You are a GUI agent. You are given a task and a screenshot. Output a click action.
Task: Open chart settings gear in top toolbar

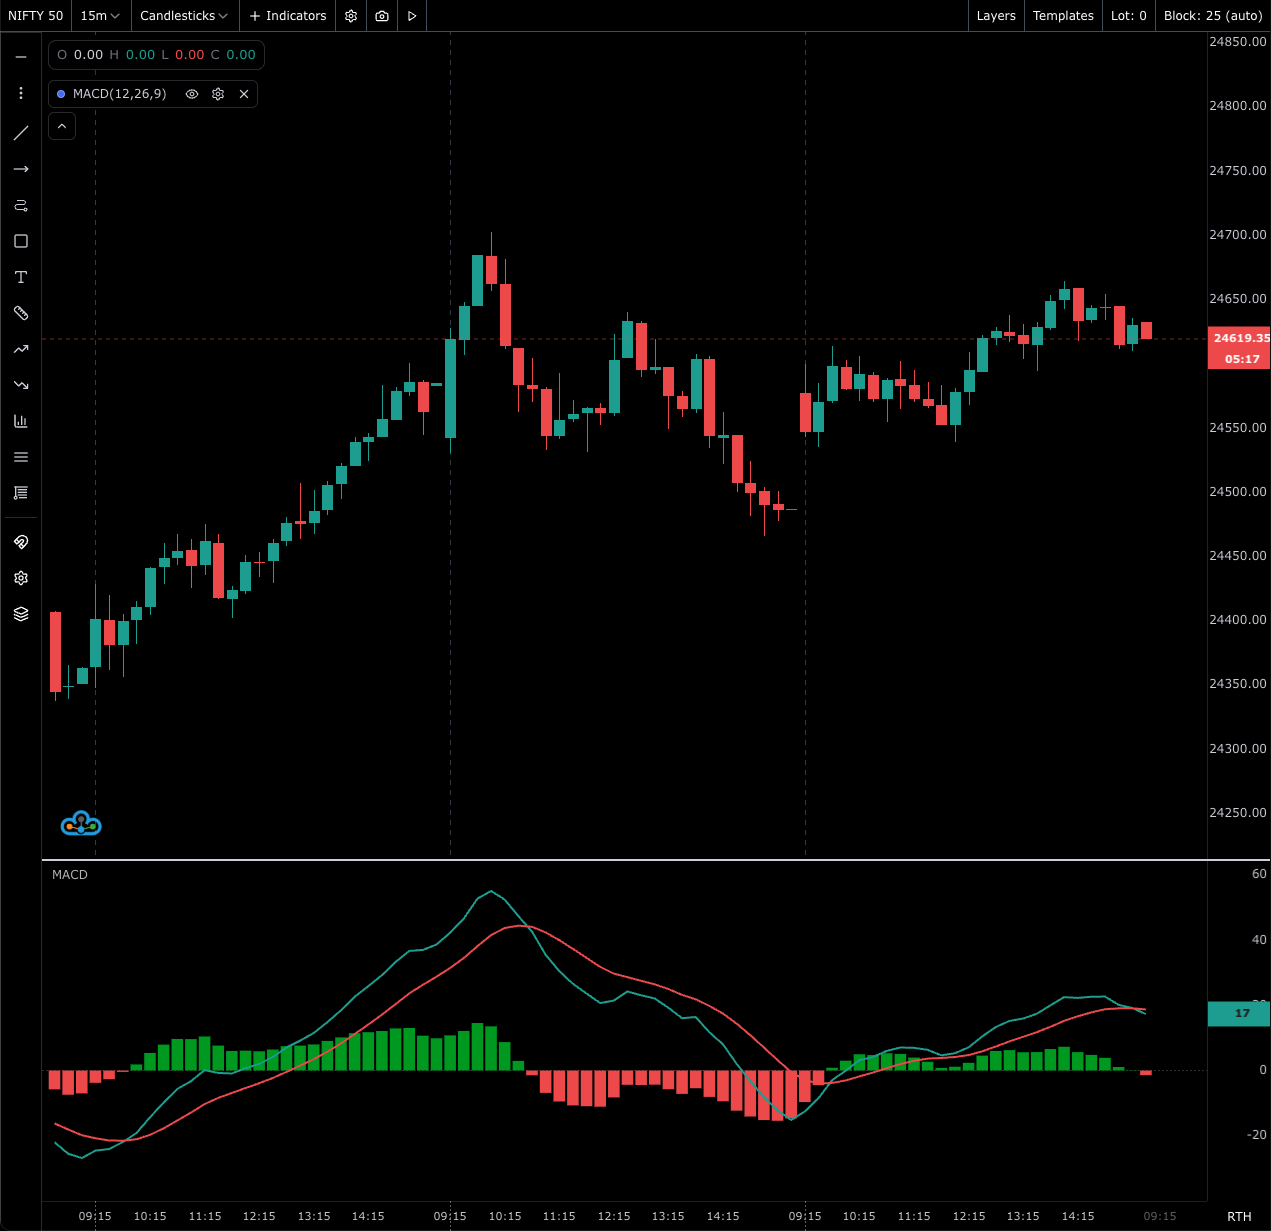(x=351, y=16)
